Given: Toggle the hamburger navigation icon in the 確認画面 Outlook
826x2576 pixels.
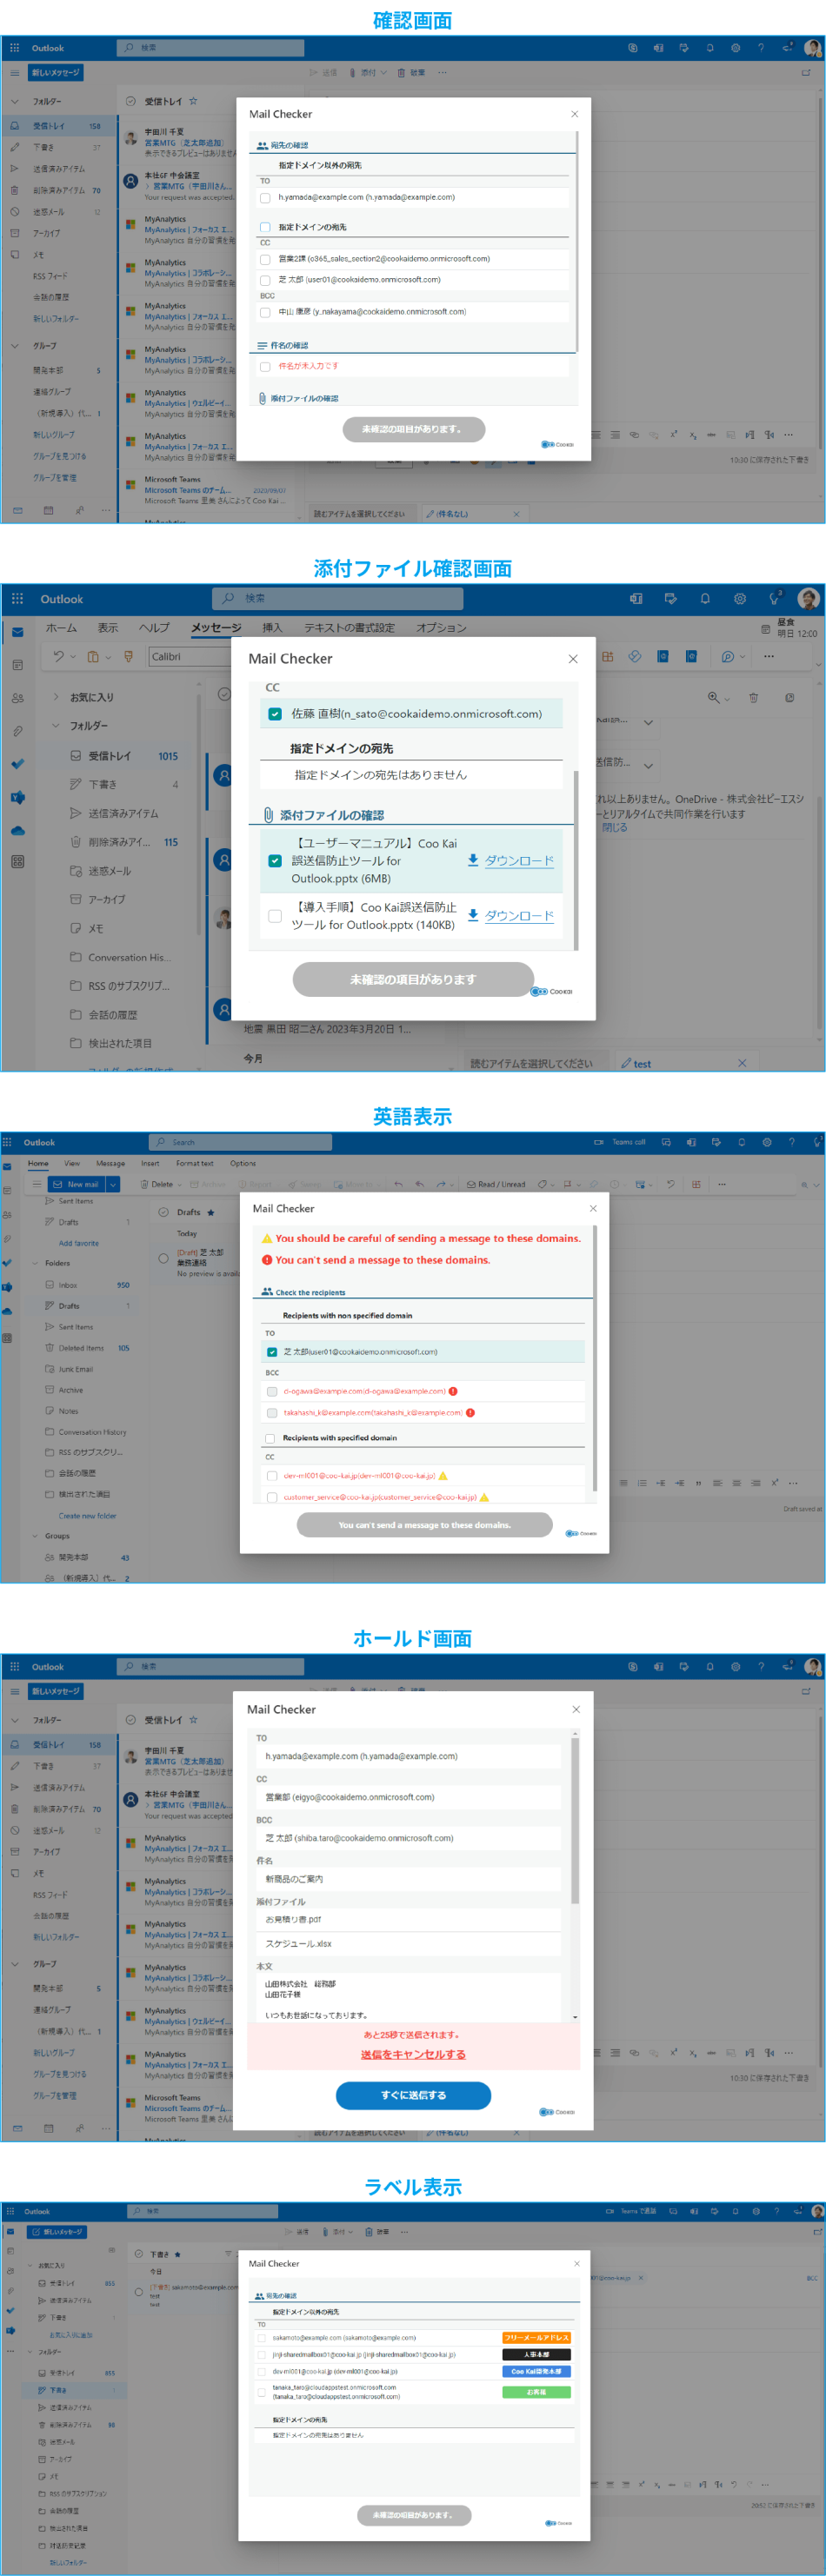Looking at the screenshot, I should coord(14,73).
